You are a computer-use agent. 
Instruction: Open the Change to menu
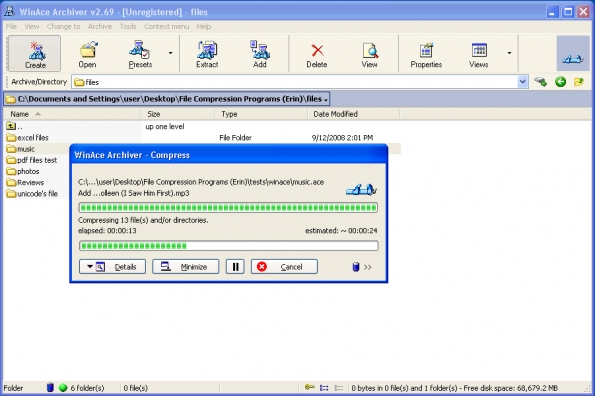(x=63, y=26)
